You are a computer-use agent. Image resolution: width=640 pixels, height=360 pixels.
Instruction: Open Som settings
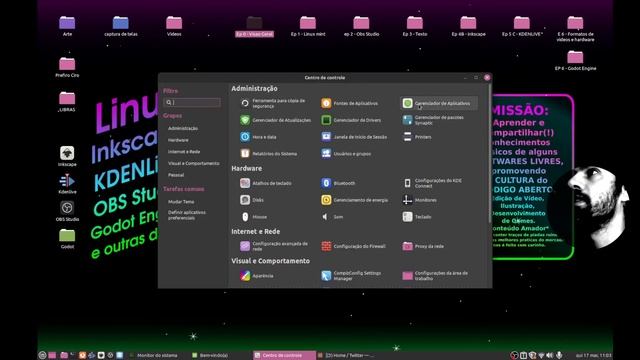pos(332,217)
